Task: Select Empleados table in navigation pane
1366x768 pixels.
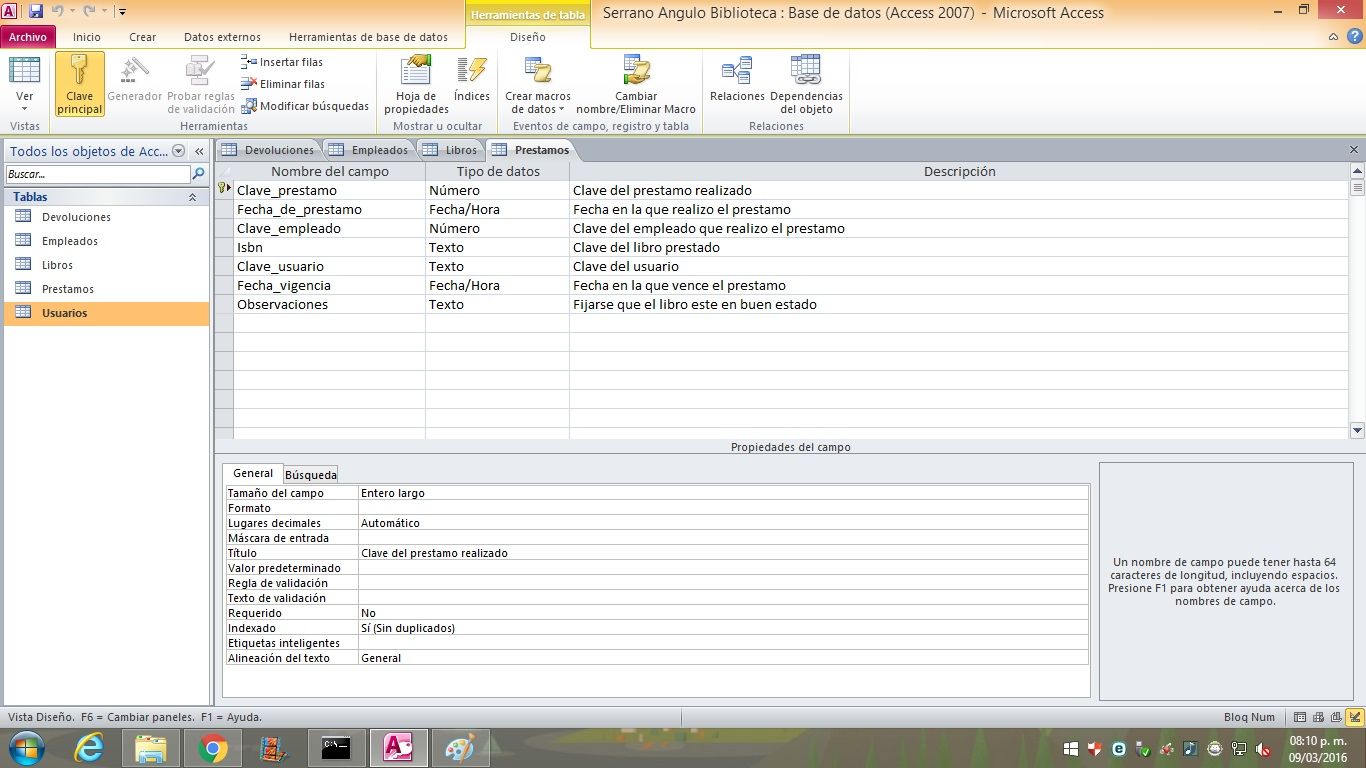Action: tap(70, 241)
